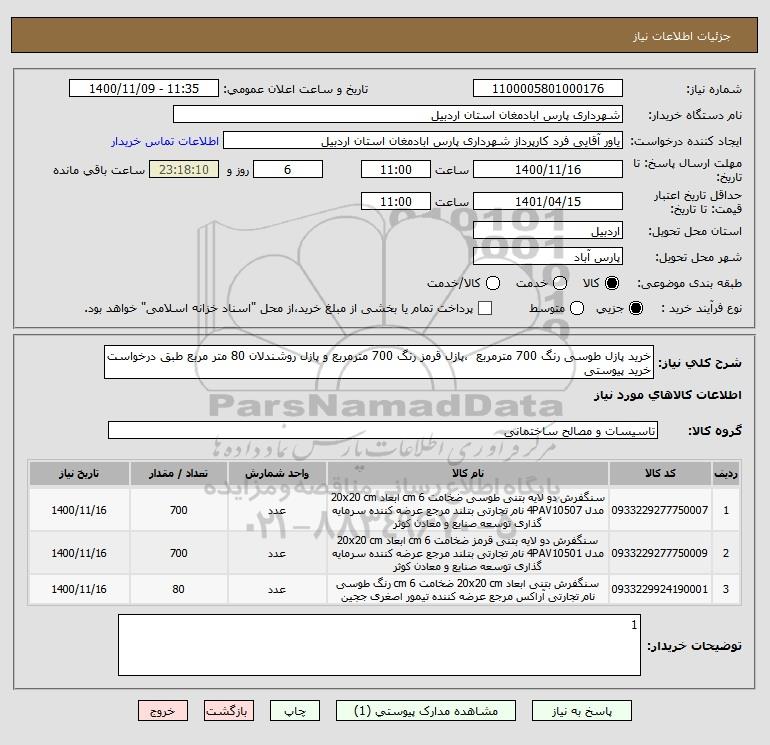Select the جزیی purchase type radio
Screen dimensions: 770x745
(635, 308)
